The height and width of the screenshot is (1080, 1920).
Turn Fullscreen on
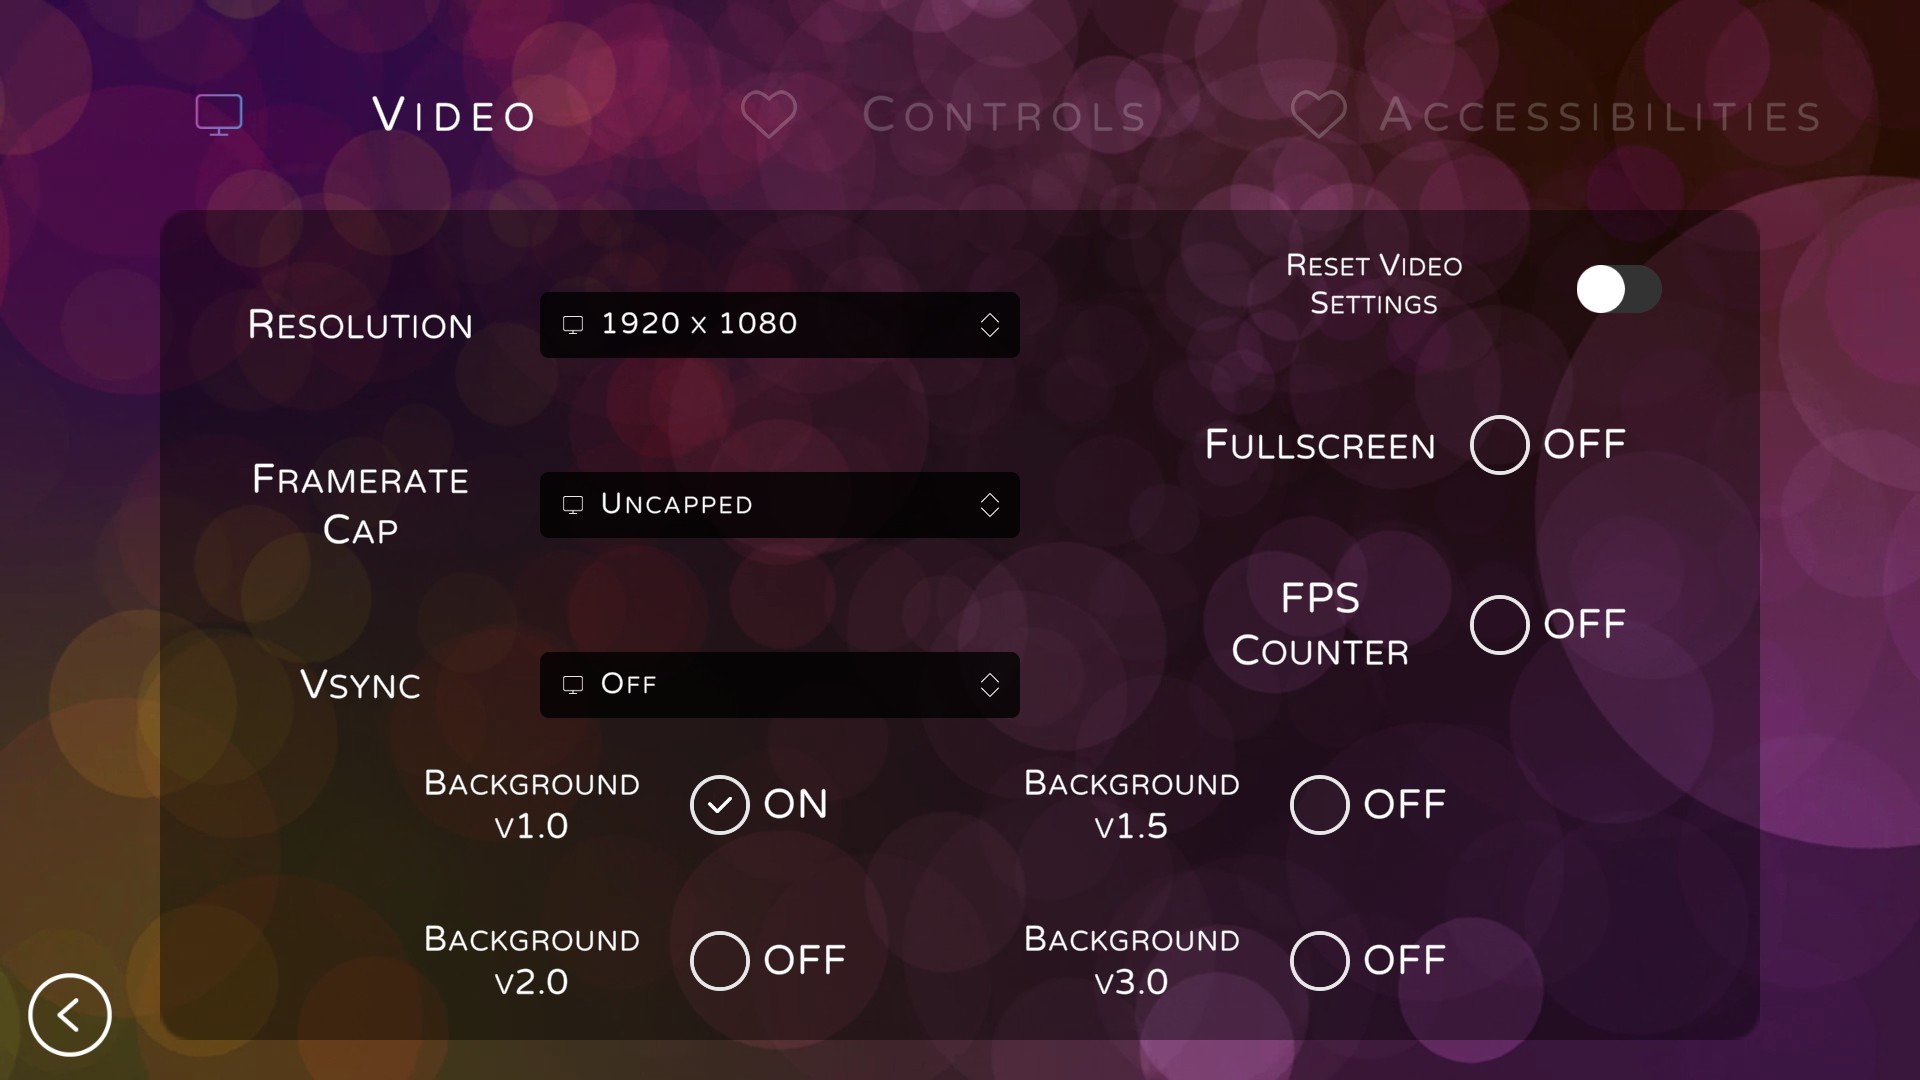pos(1498,445)
